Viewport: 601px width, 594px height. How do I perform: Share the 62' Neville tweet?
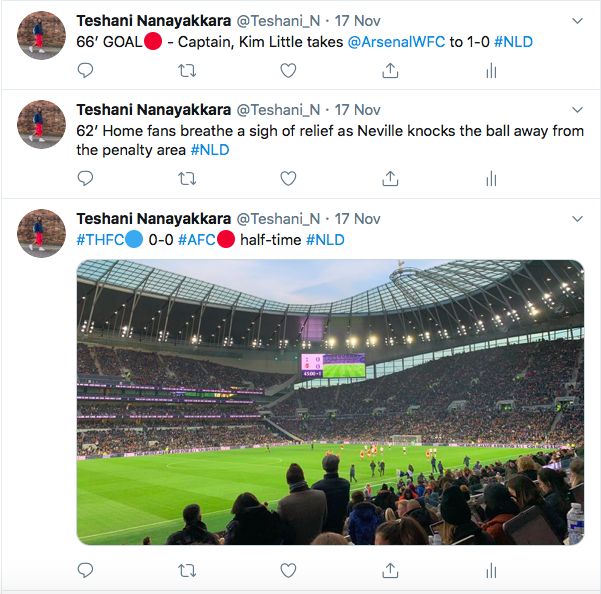click(x=390, y=178)
